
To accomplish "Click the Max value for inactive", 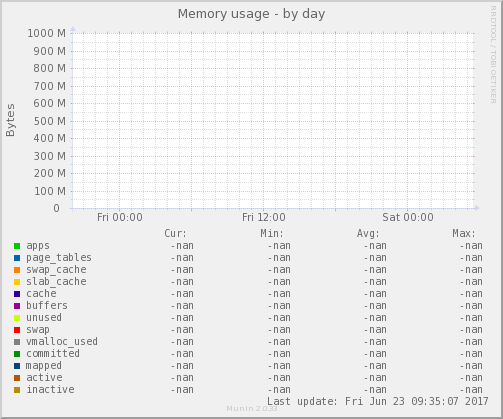I will click(x=471, y=390).
